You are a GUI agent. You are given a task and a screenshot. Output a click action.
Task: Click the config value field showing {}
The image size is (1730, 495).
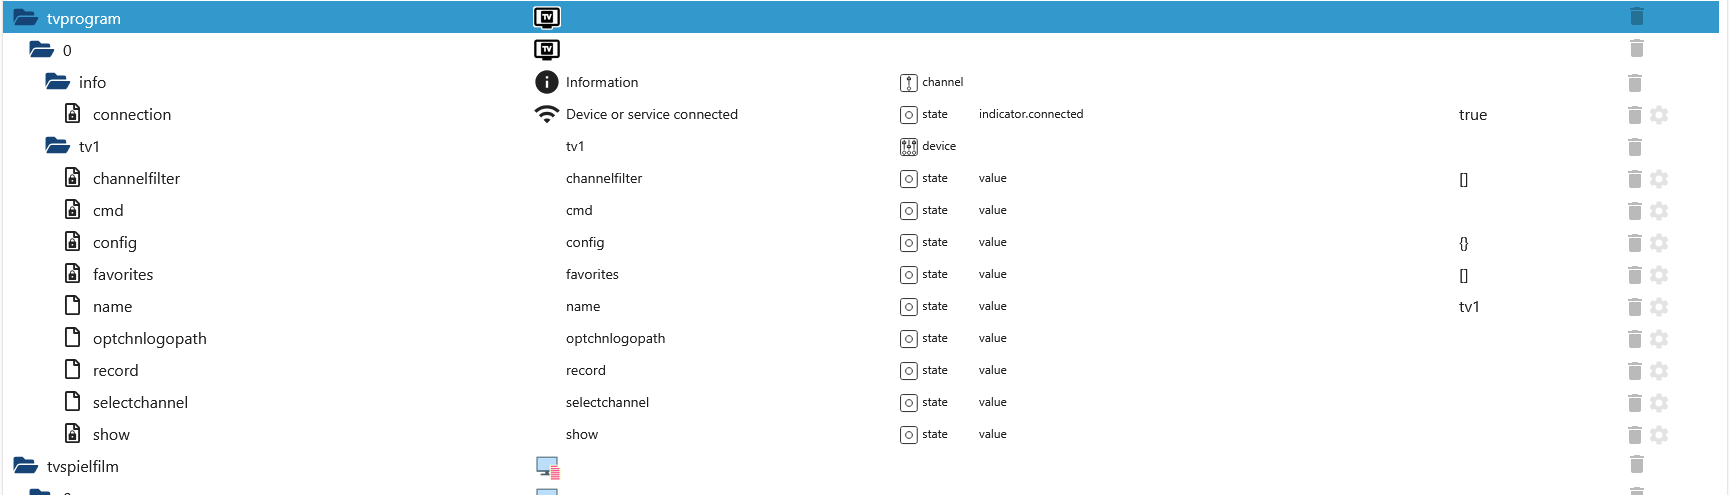1464,243
